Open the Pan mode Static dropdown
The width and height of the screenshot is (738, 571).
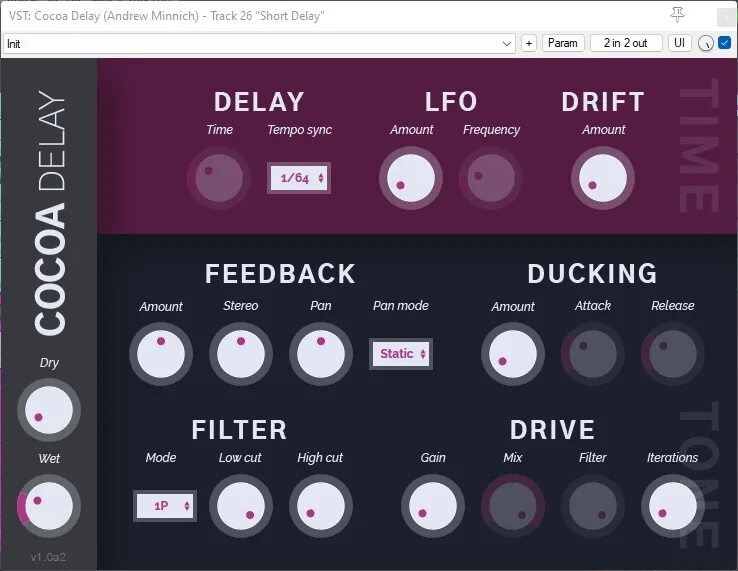tap(401, 354)
